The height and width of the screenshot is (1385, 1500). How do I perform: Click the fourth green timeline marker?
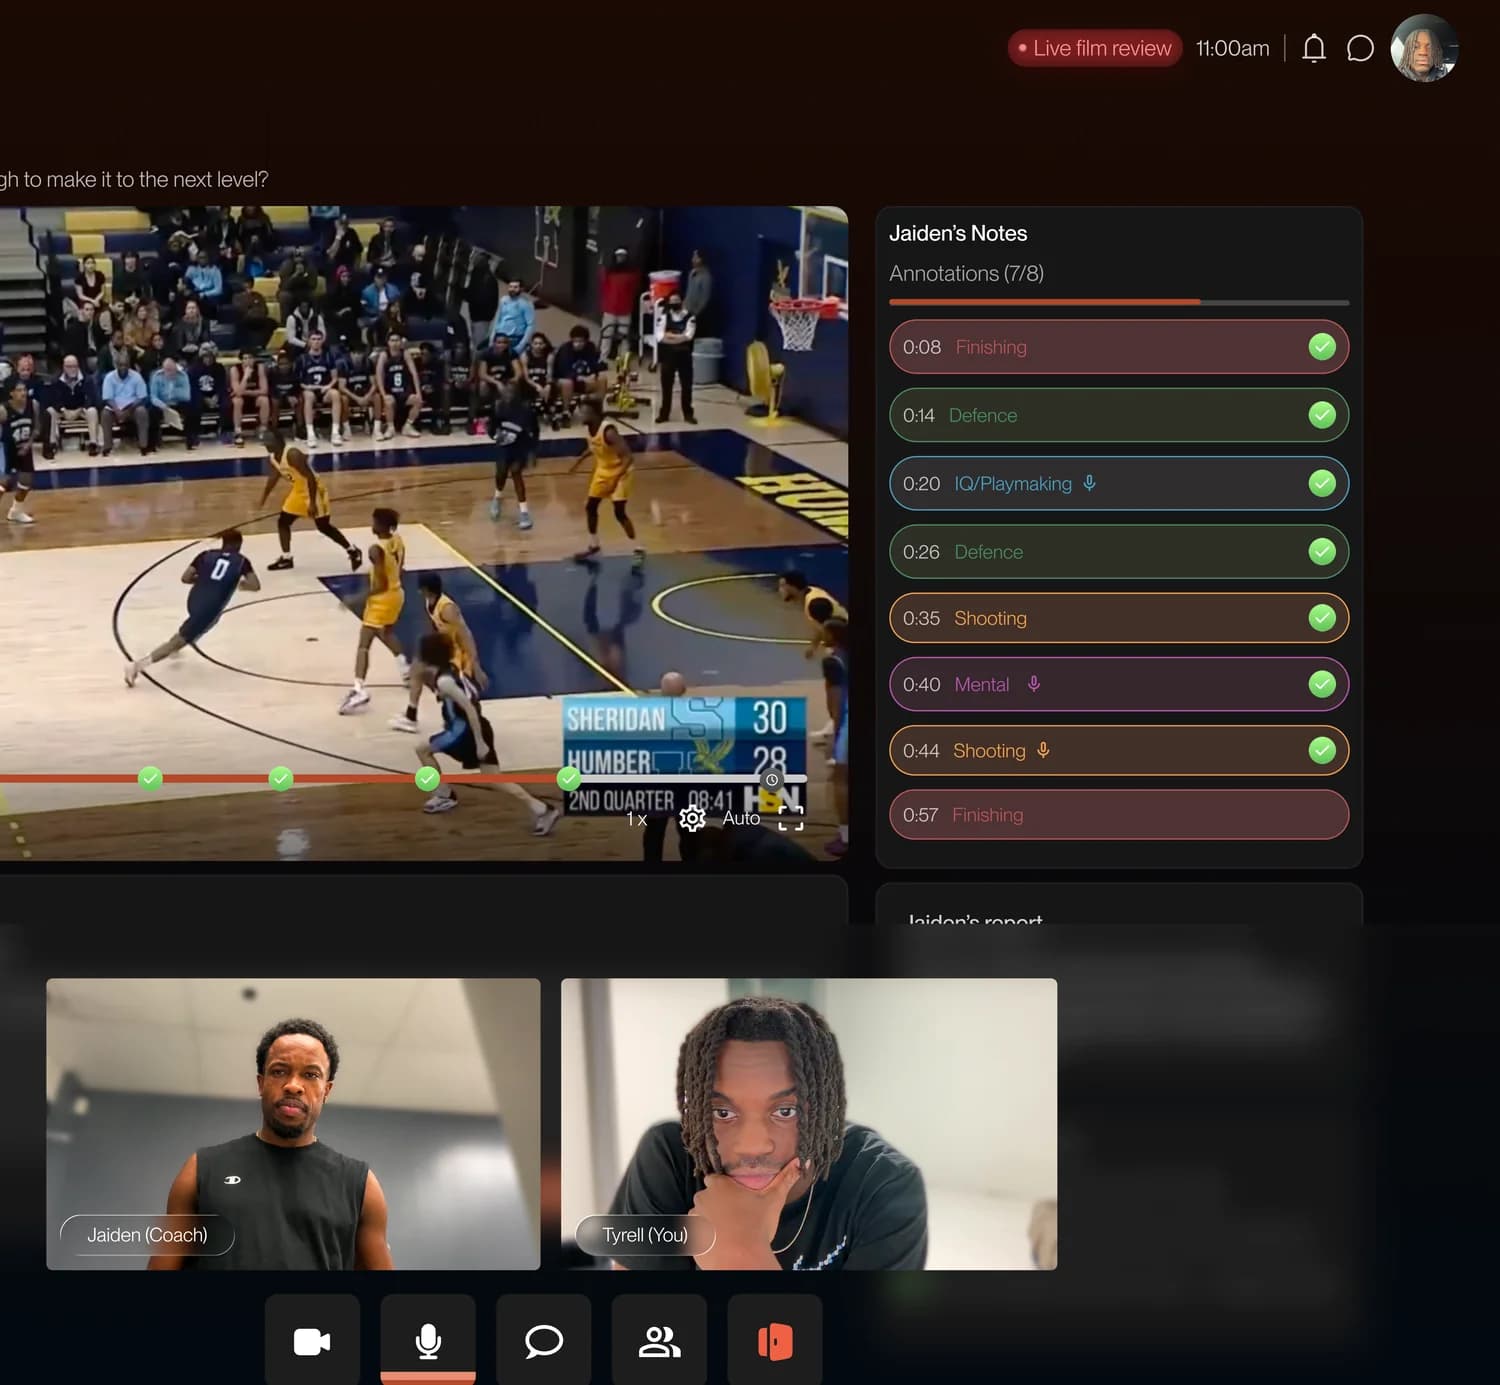(569, 778)
